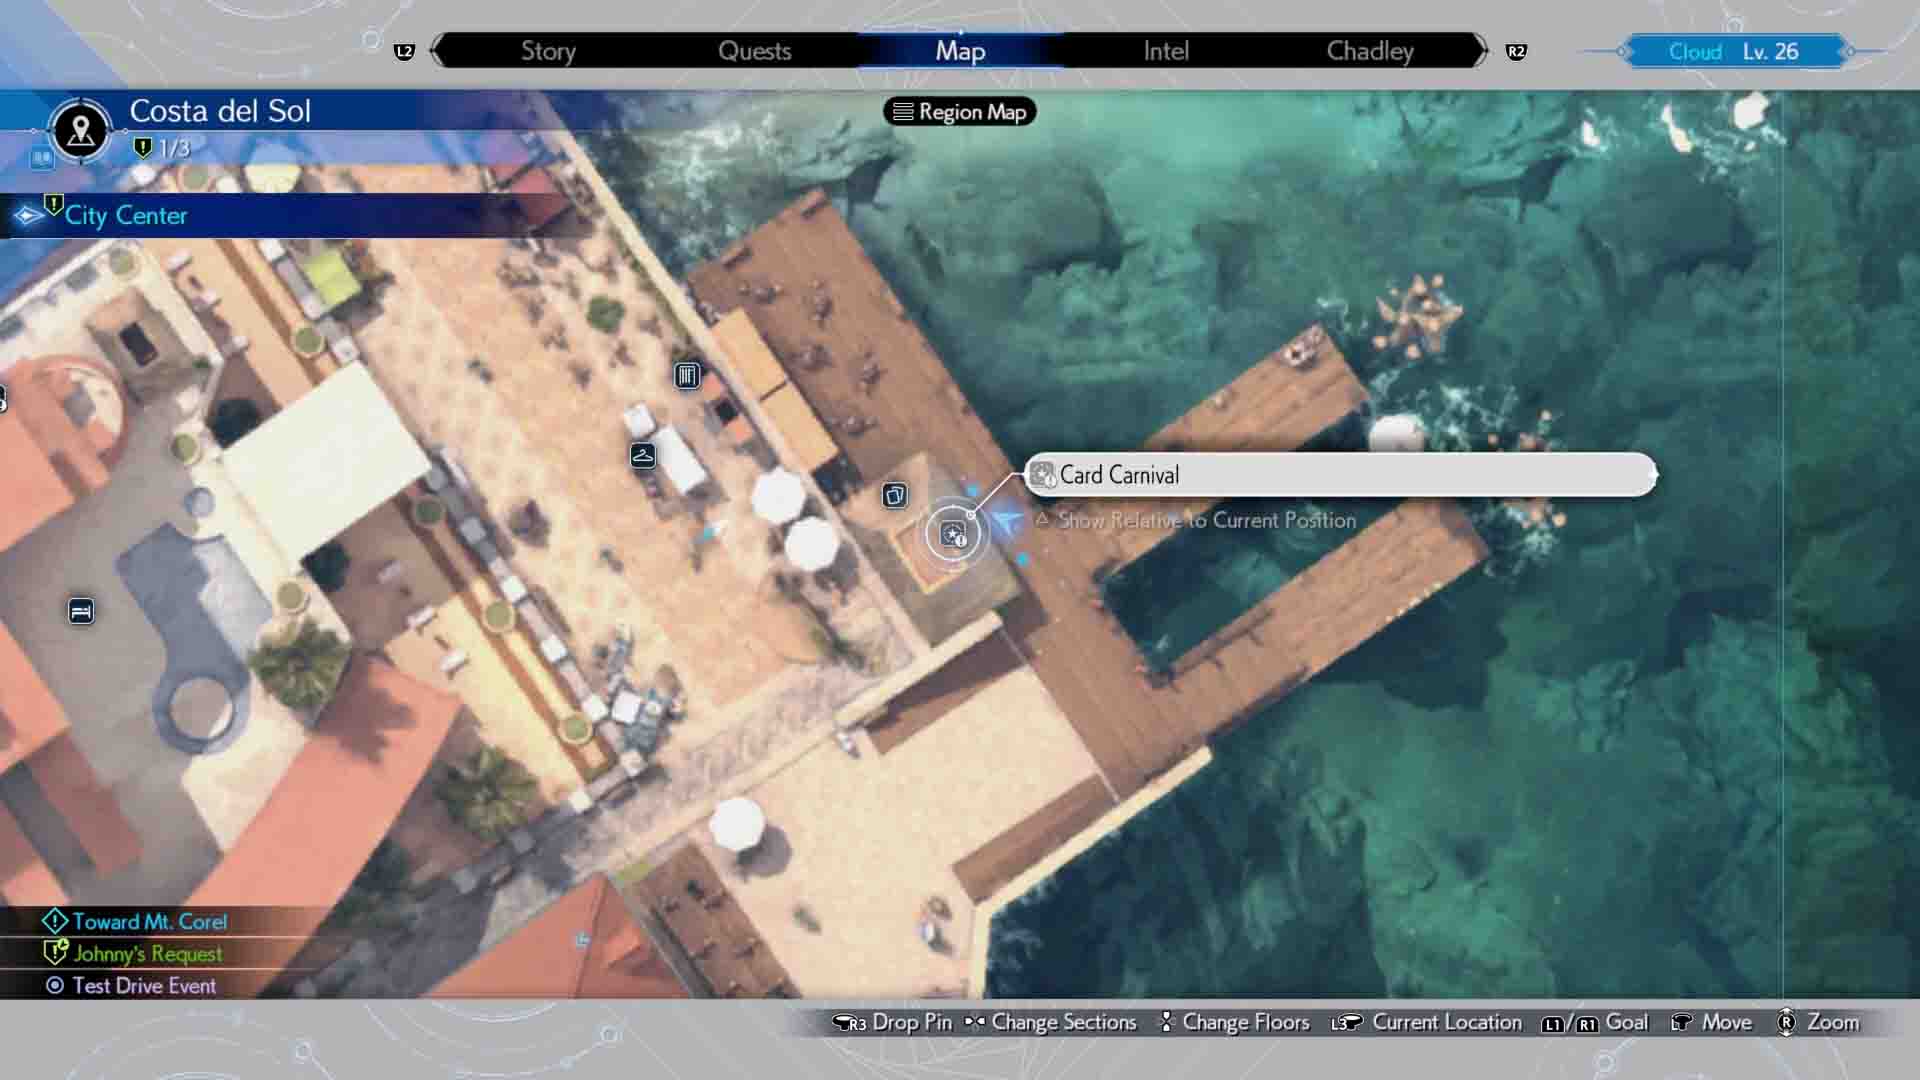Select the Card Carnival map marker icon
Screen dimensions: 1920x1080
953,534
